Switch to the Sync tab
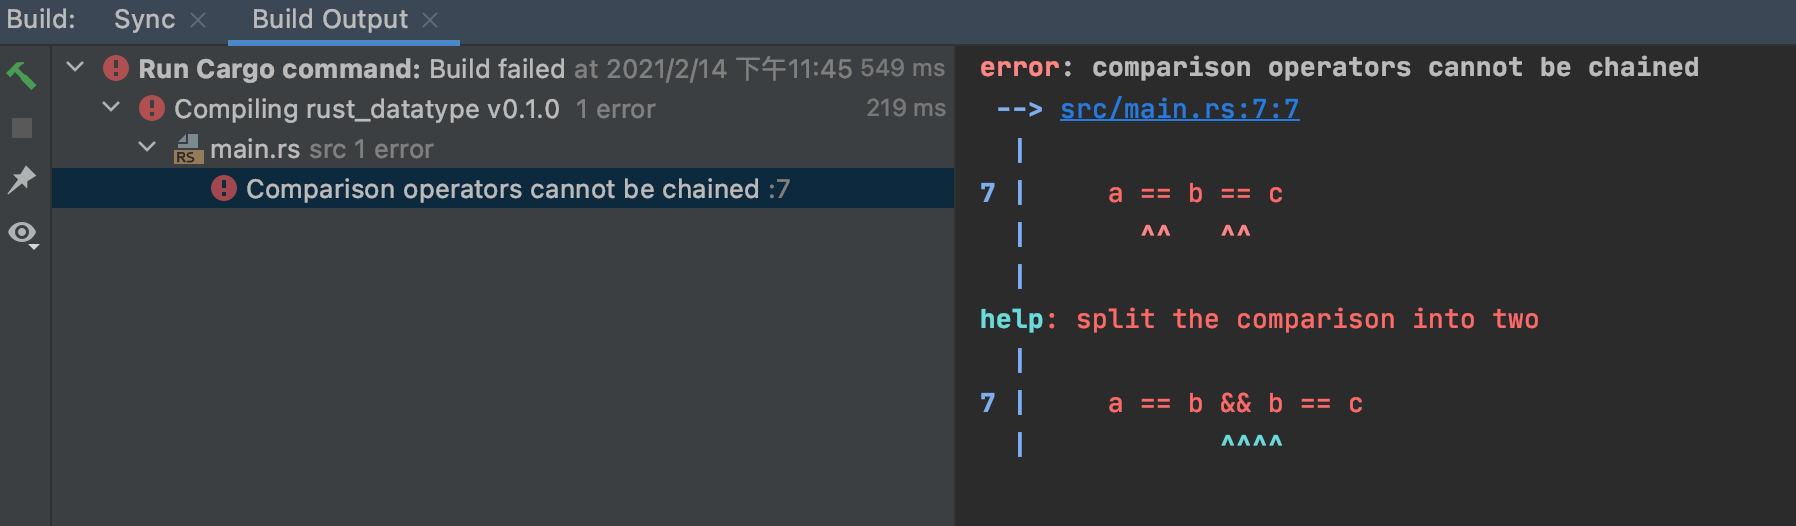 [144, 19]
